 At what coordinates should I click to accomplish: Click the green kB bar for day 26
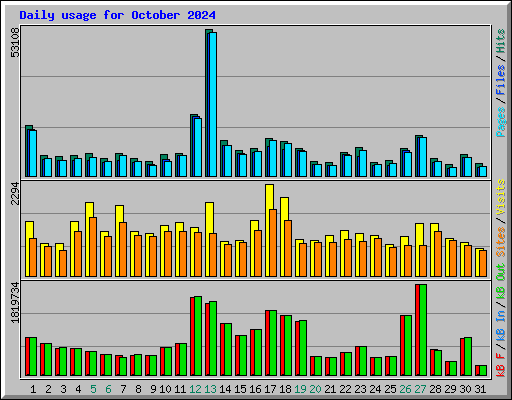click(x=408, y=346)
